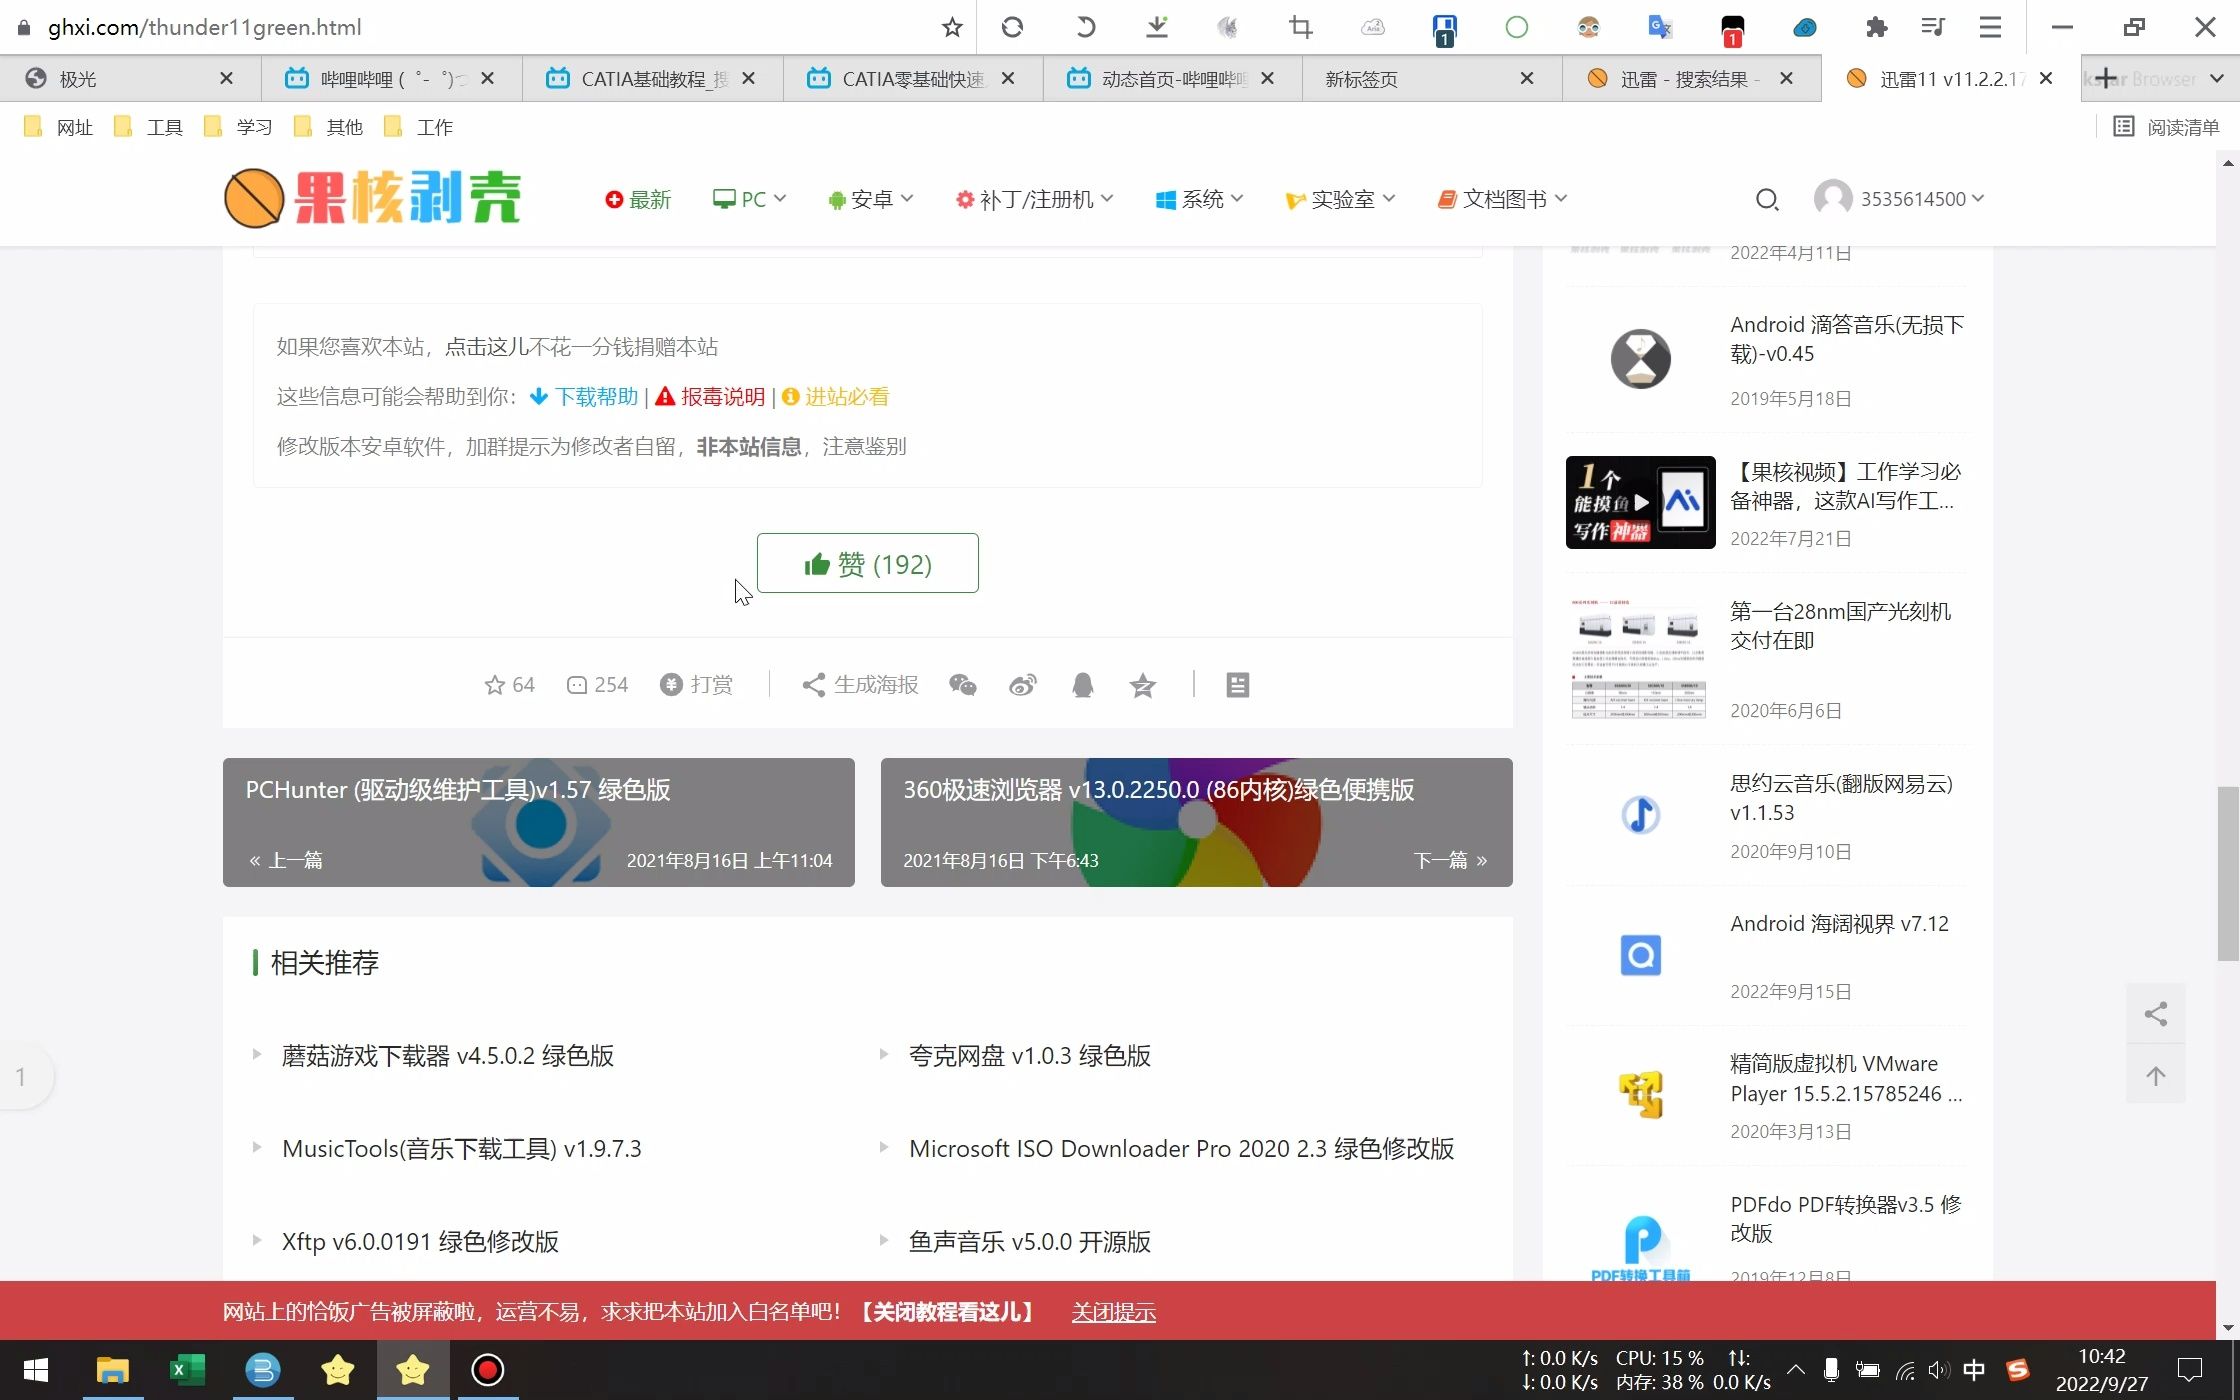The width and height of the screenshot is (2240, 1400).
Task: Favorite the article via 64 star
Action: 509,685
